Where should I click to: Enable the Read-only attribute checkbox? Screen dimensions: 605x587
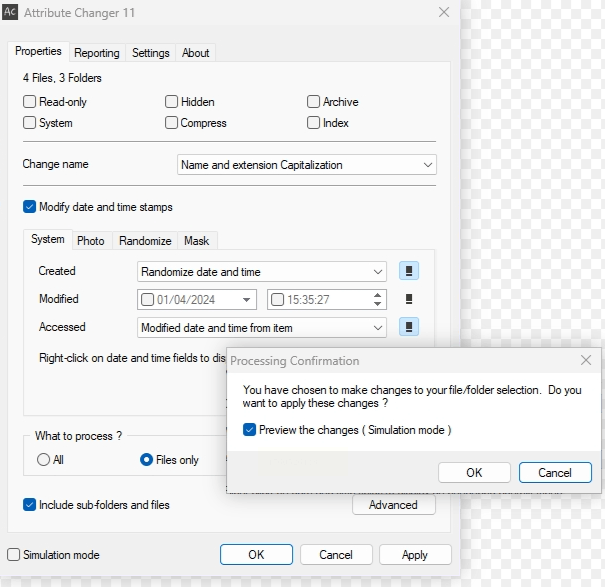click(29, 102)
